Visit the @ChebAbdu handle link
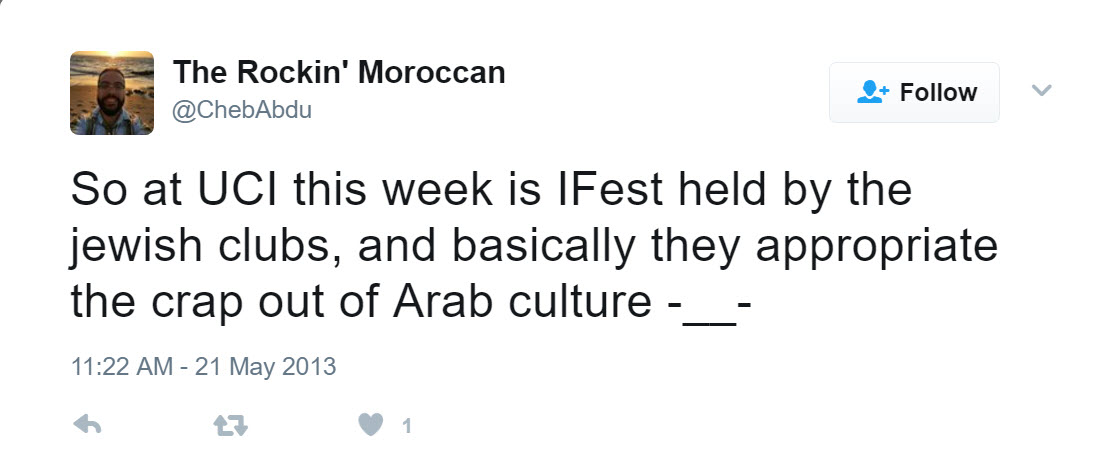Viewport: 1108px width, 475px height. 242,110
